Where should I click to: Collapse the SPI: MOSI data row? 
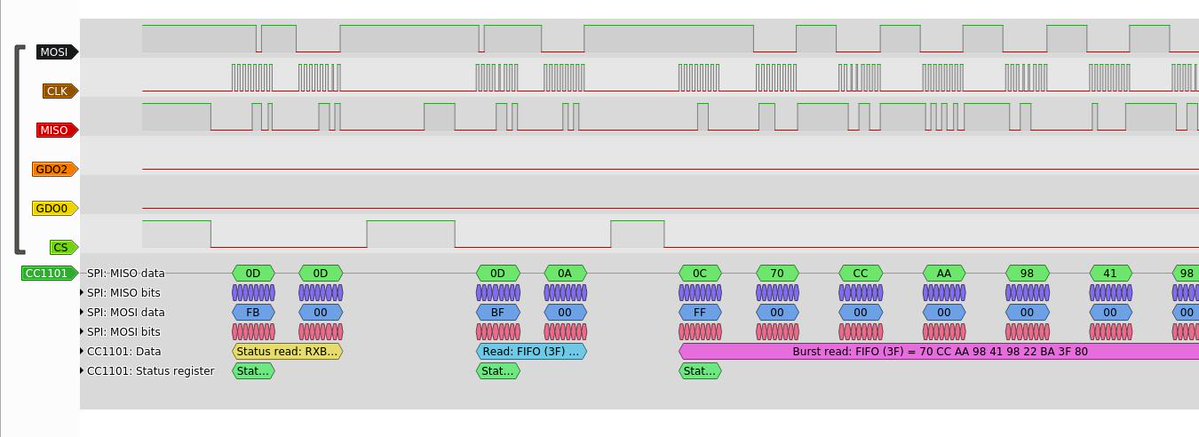83,312
